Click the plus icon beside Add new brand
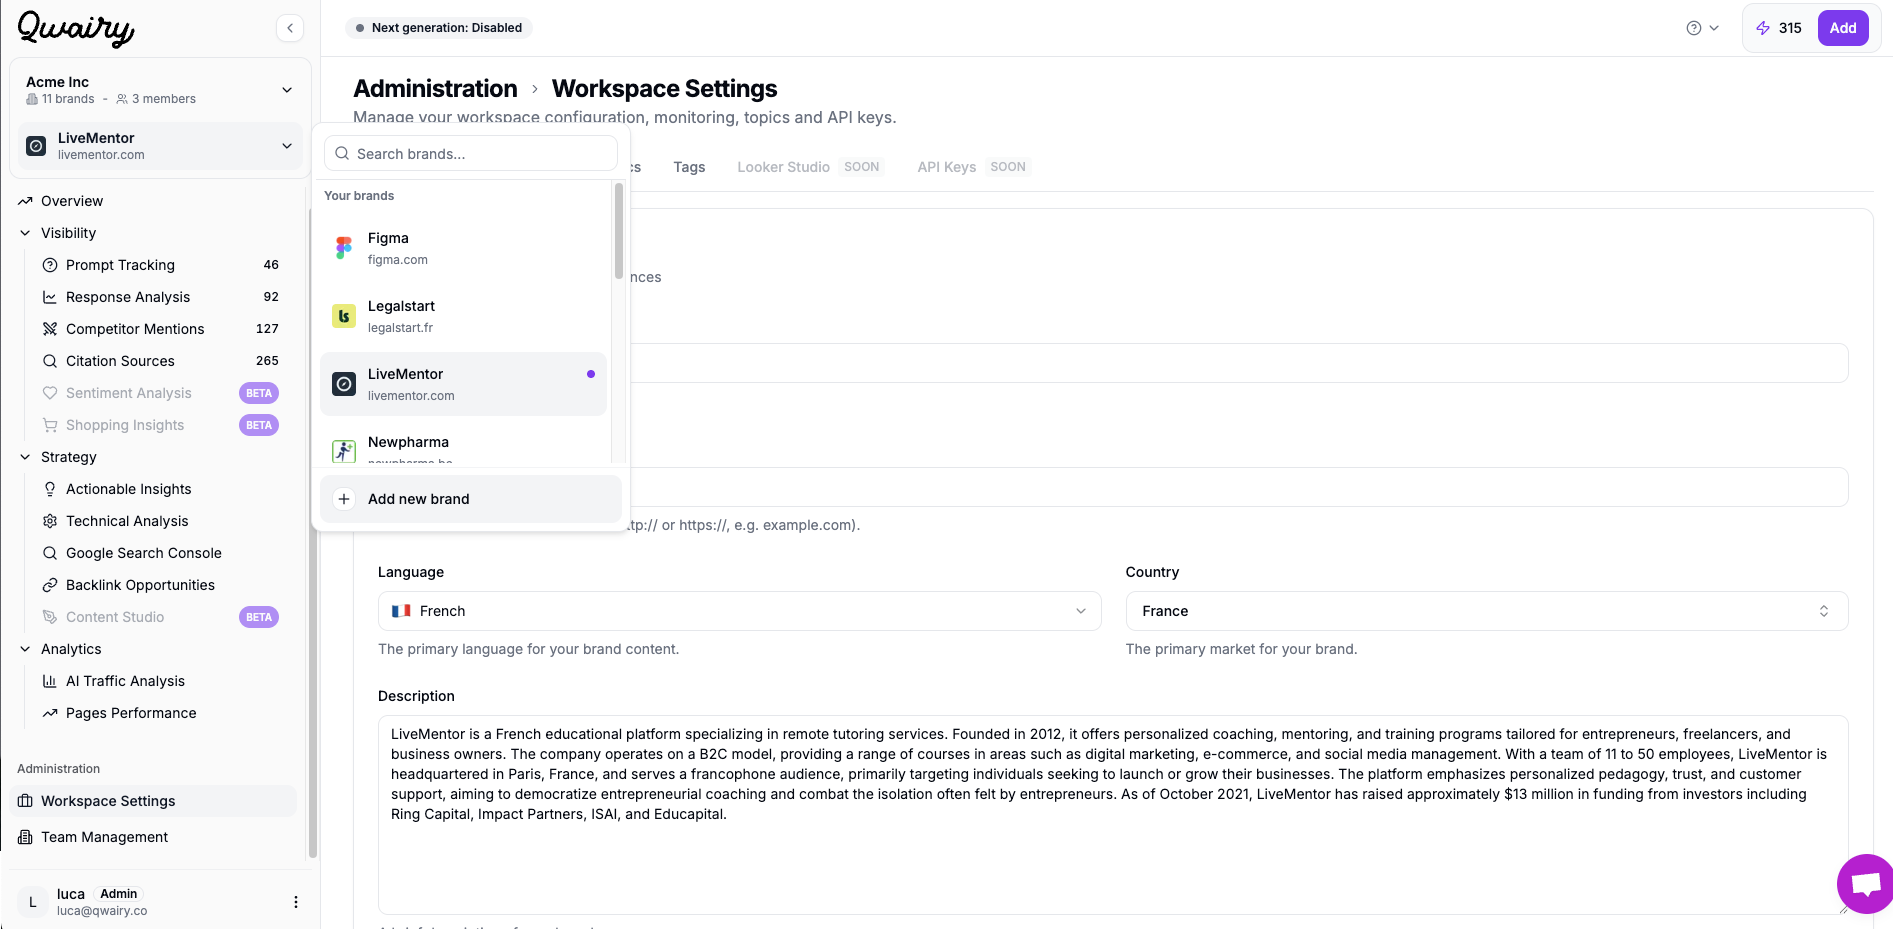This screenshot has height=929, width=1893. [x=344, y=499]
